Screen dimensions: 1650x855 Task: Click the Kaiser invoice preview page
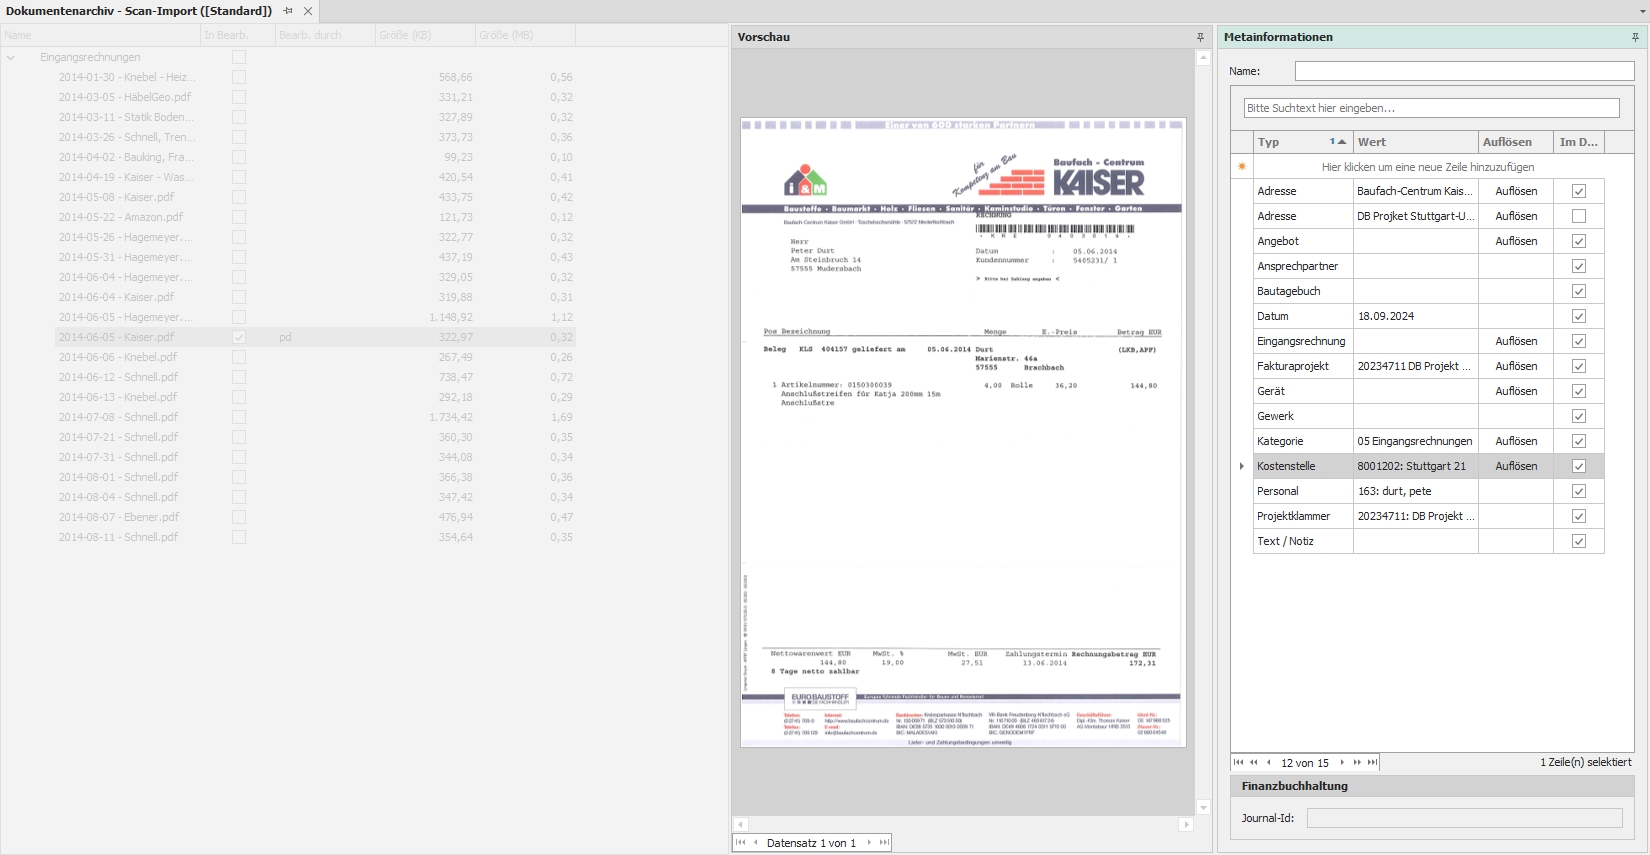(963, 432)
